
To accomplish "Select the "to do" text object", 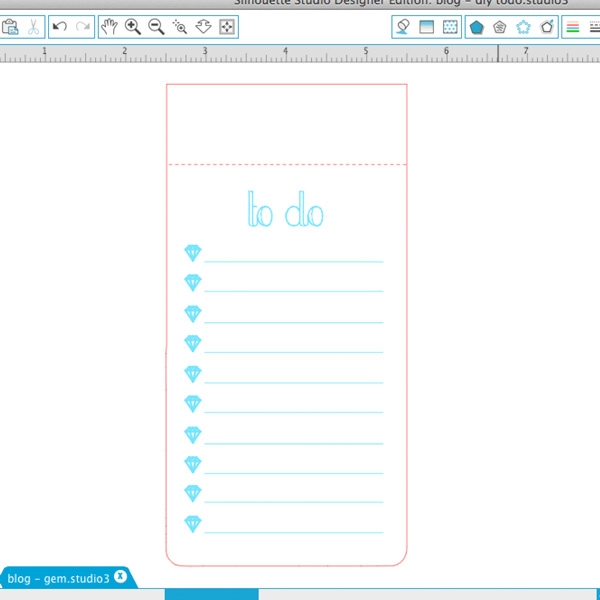I will pyautogui.click(x=285, y=209).
